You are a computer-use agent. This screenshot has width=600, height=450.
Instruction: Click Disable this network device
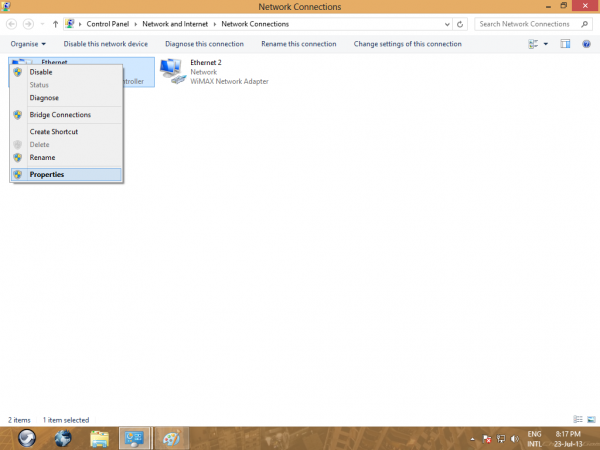[106, 44]
